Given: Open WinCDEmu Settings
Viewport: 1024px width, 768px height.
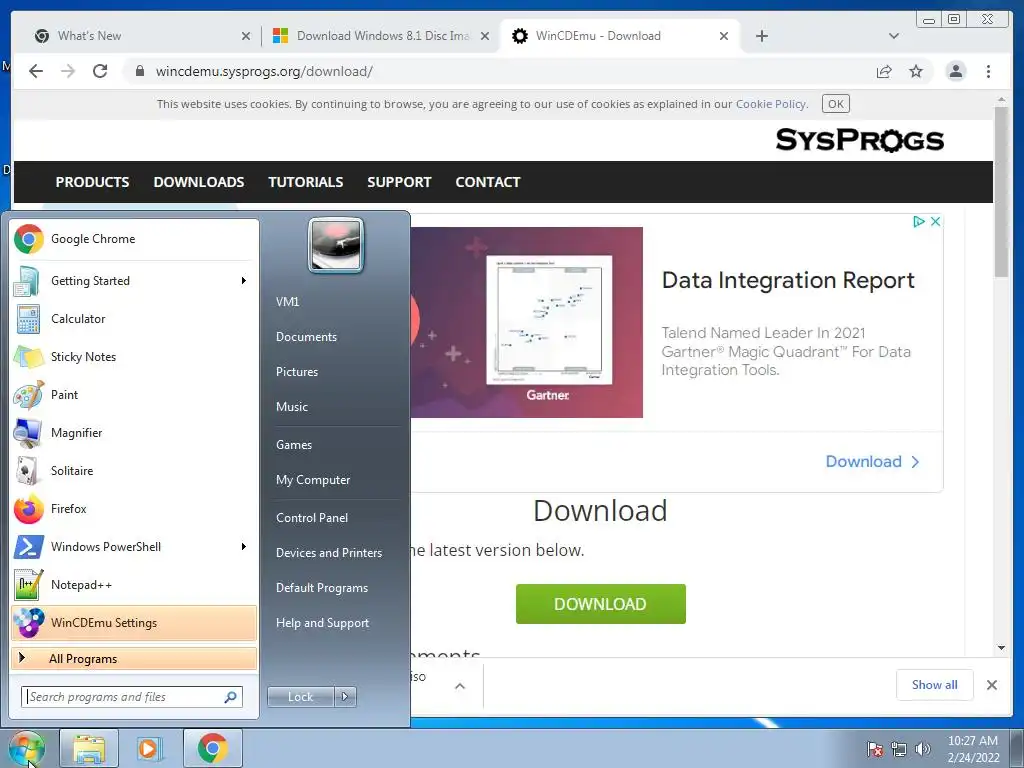Looking at the screenshot, I should (x=134, y=622).
